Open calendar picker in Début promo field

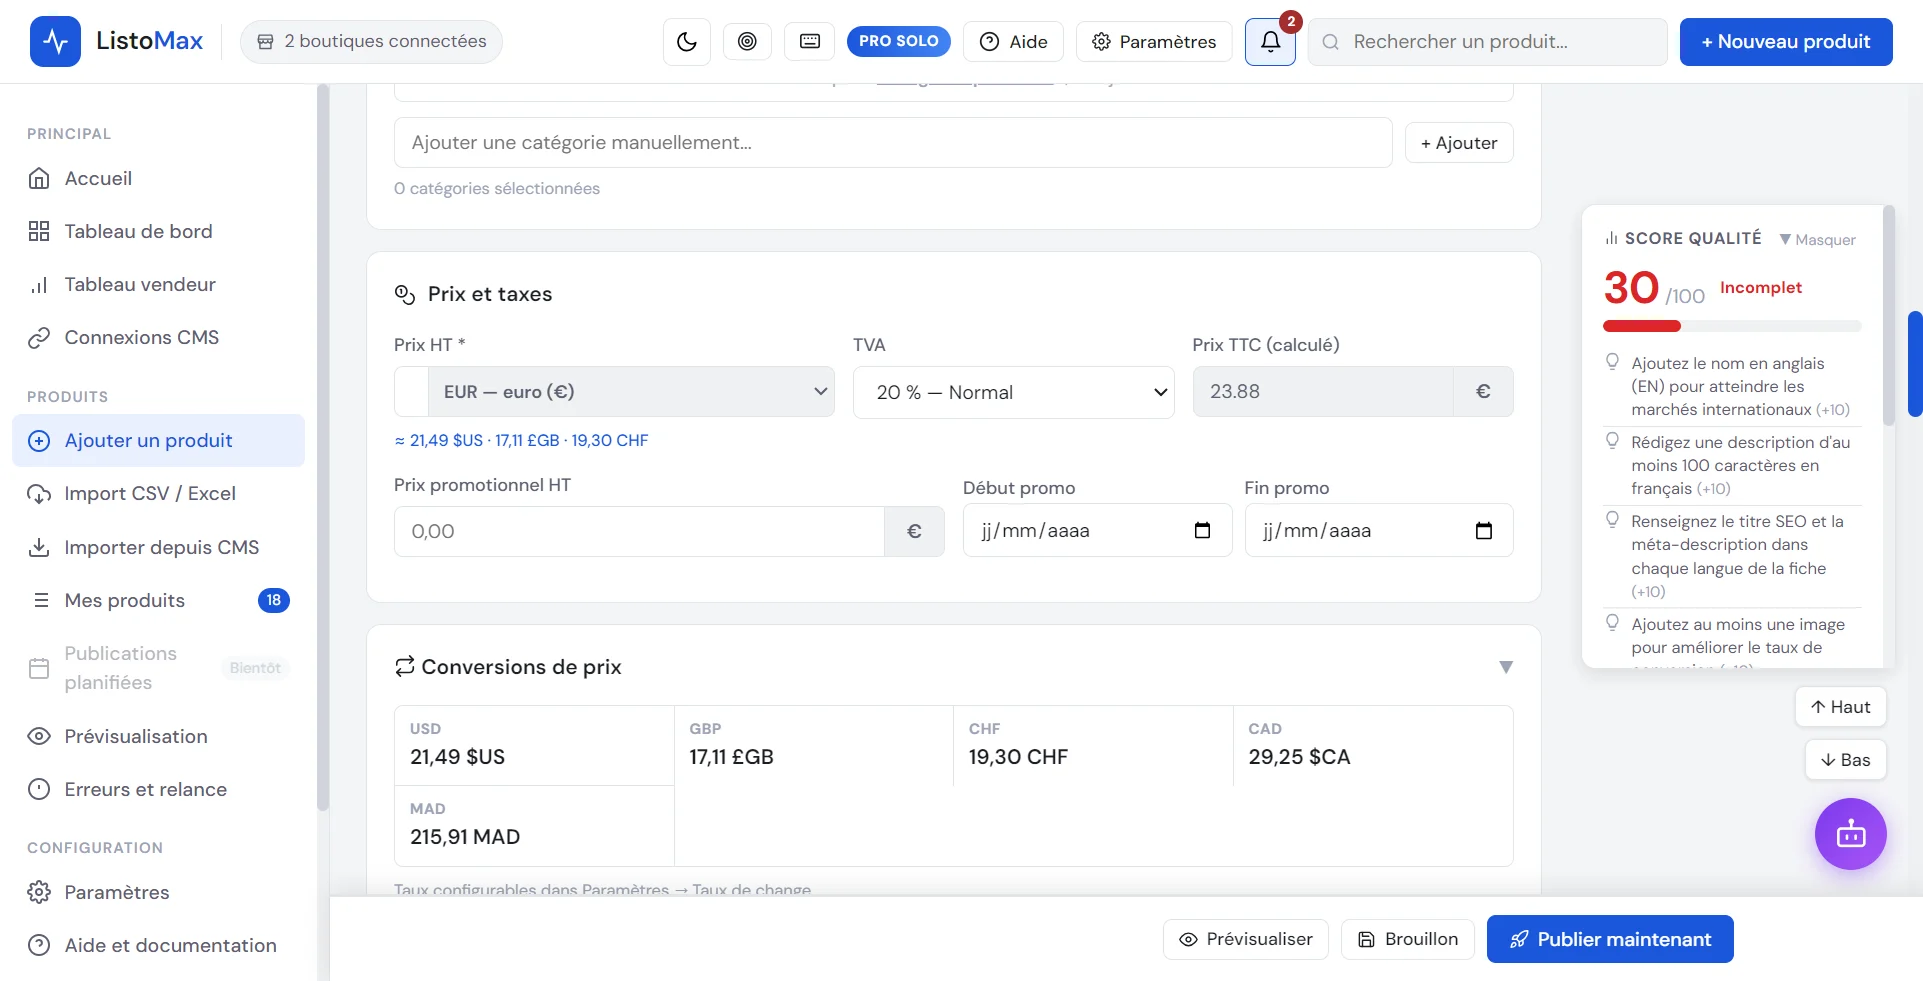pyautogui.click(x=1202, y=530)
